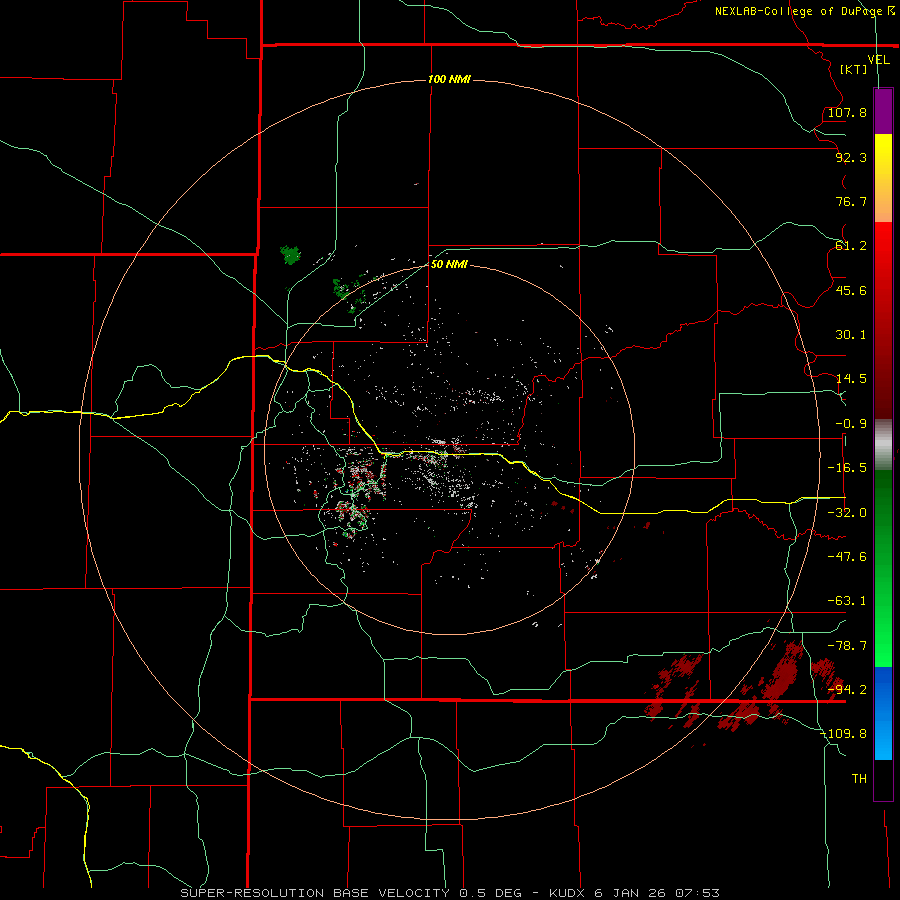The width and height of the screenshot is (900, 900).
Task: Click the -0.9 velocity scale value
Action: (851, 424)
